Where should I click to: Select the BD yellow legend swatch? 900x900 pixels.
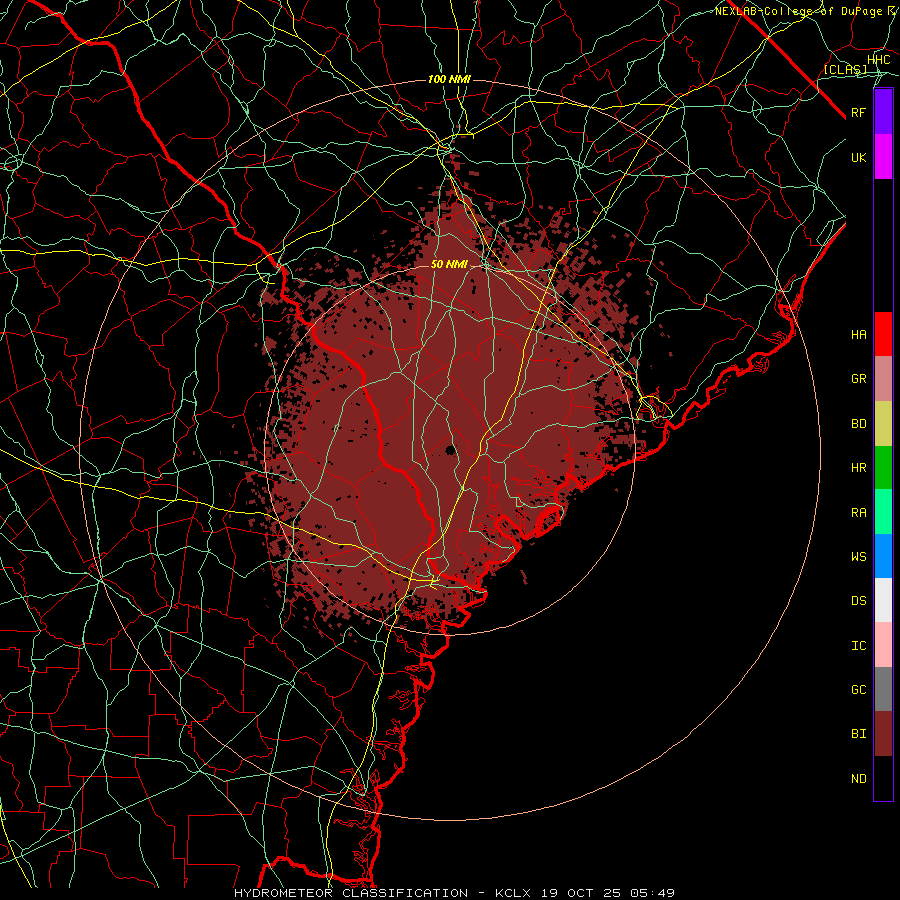pyautogui.click(x=883, y=424)
